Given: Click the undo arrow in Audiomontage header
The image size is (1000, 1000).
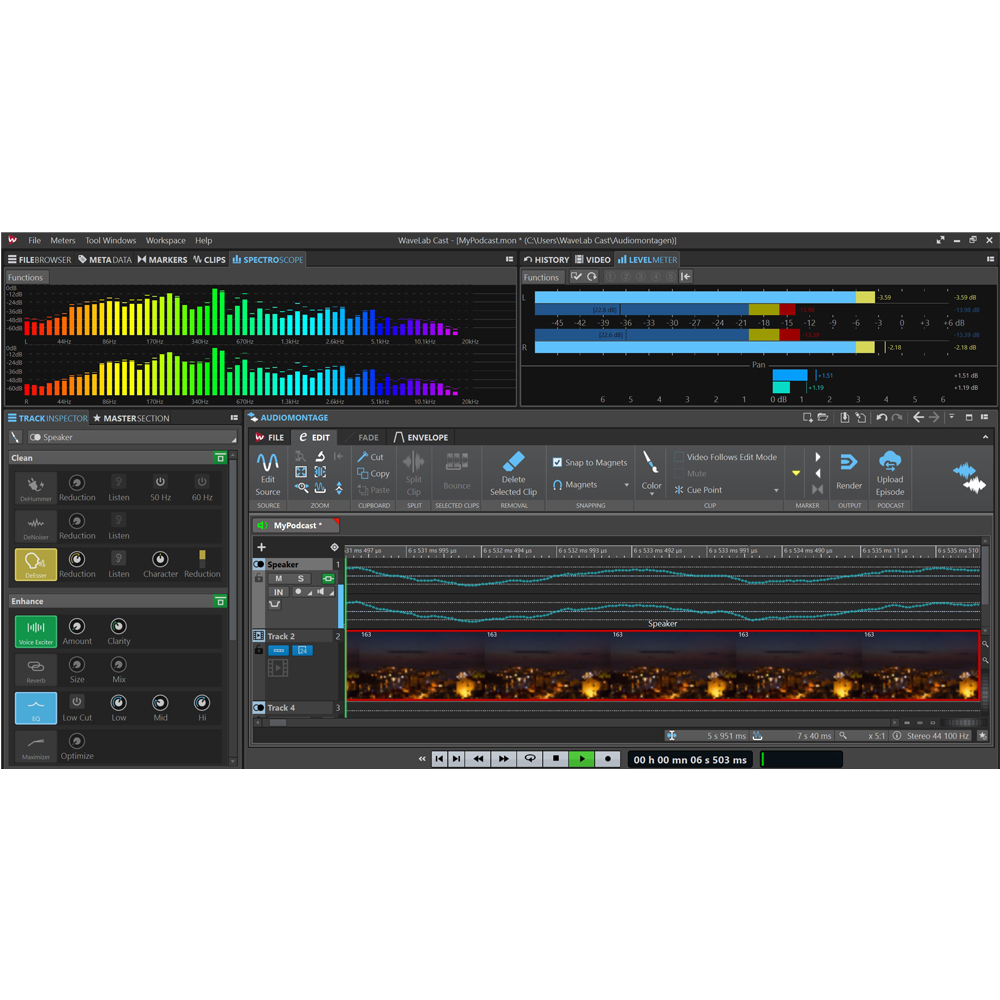Looking at the screenshot, I should point(881,417).
